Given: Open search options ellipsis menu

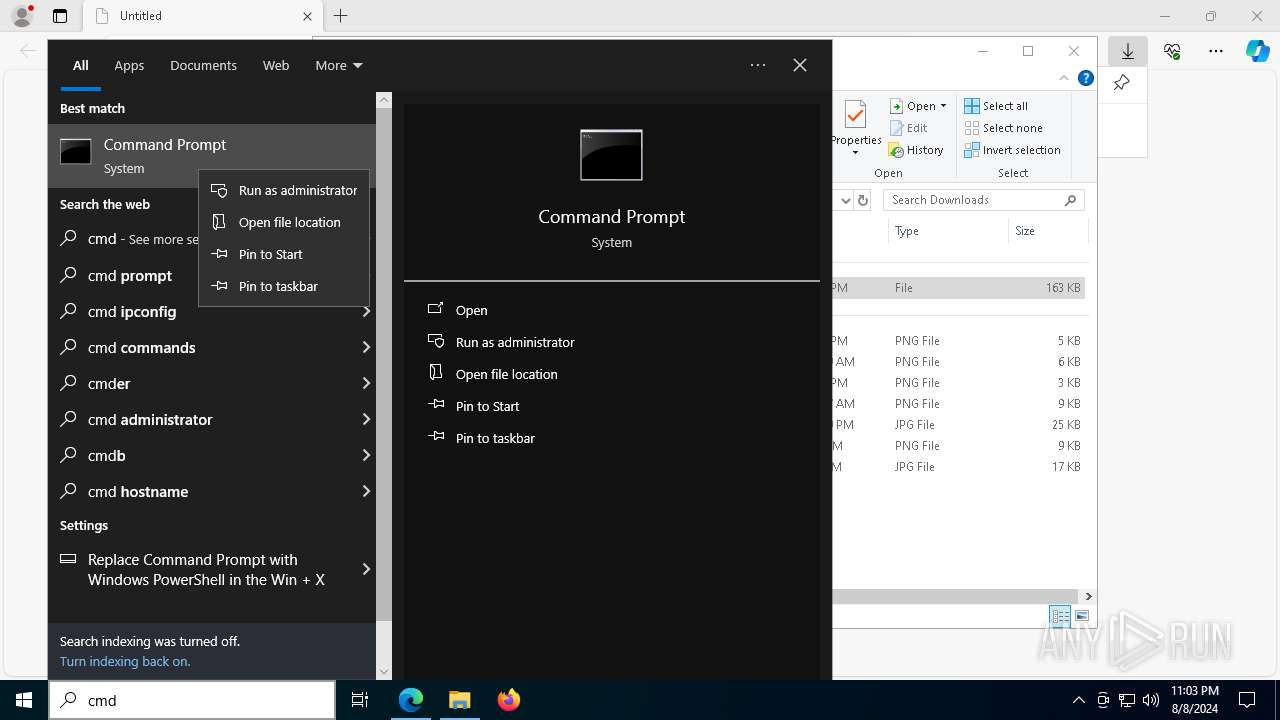Looking at the screenshot, I should point(758,65).
